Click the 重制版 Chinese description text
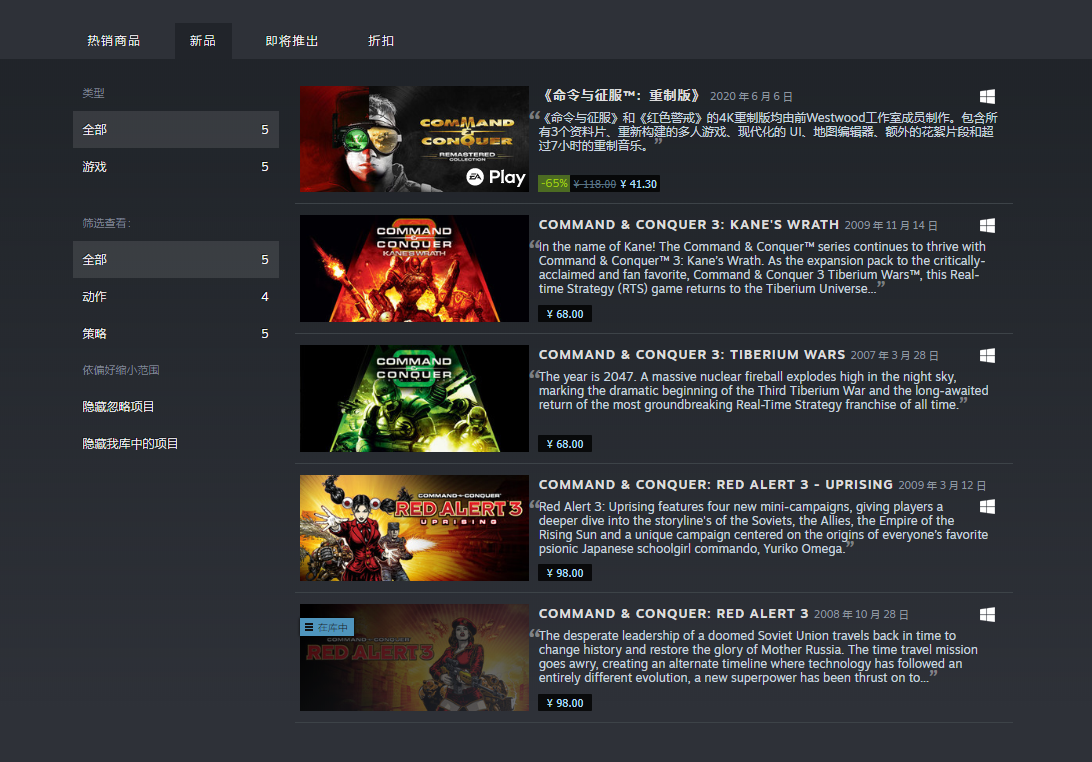 coord(768,132)
